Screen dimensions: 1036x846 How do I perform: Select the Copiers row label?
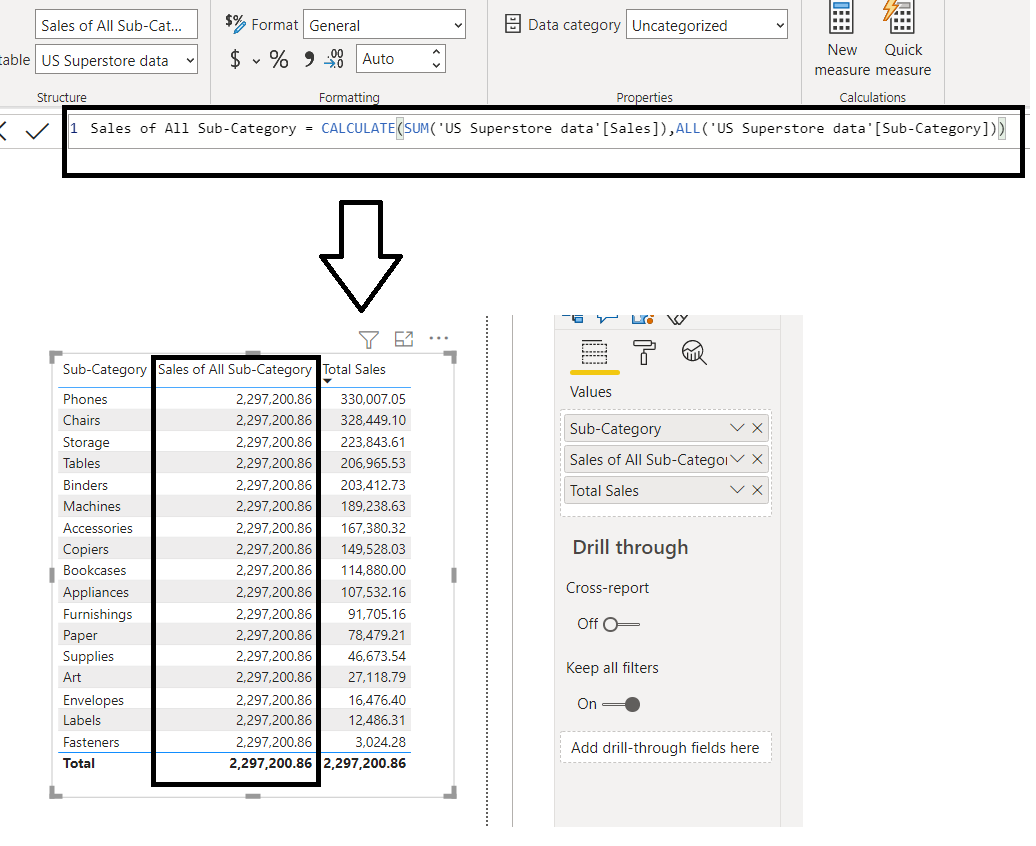86,549
